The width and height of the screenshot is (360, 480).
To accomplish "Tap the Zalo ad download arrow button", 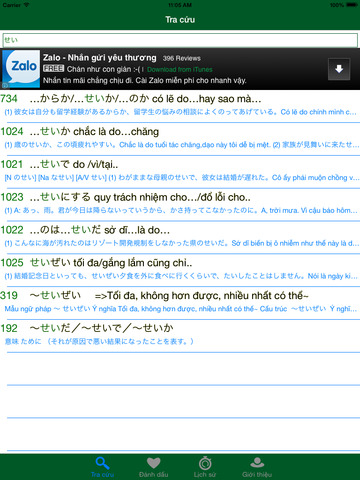I will 339,69.
